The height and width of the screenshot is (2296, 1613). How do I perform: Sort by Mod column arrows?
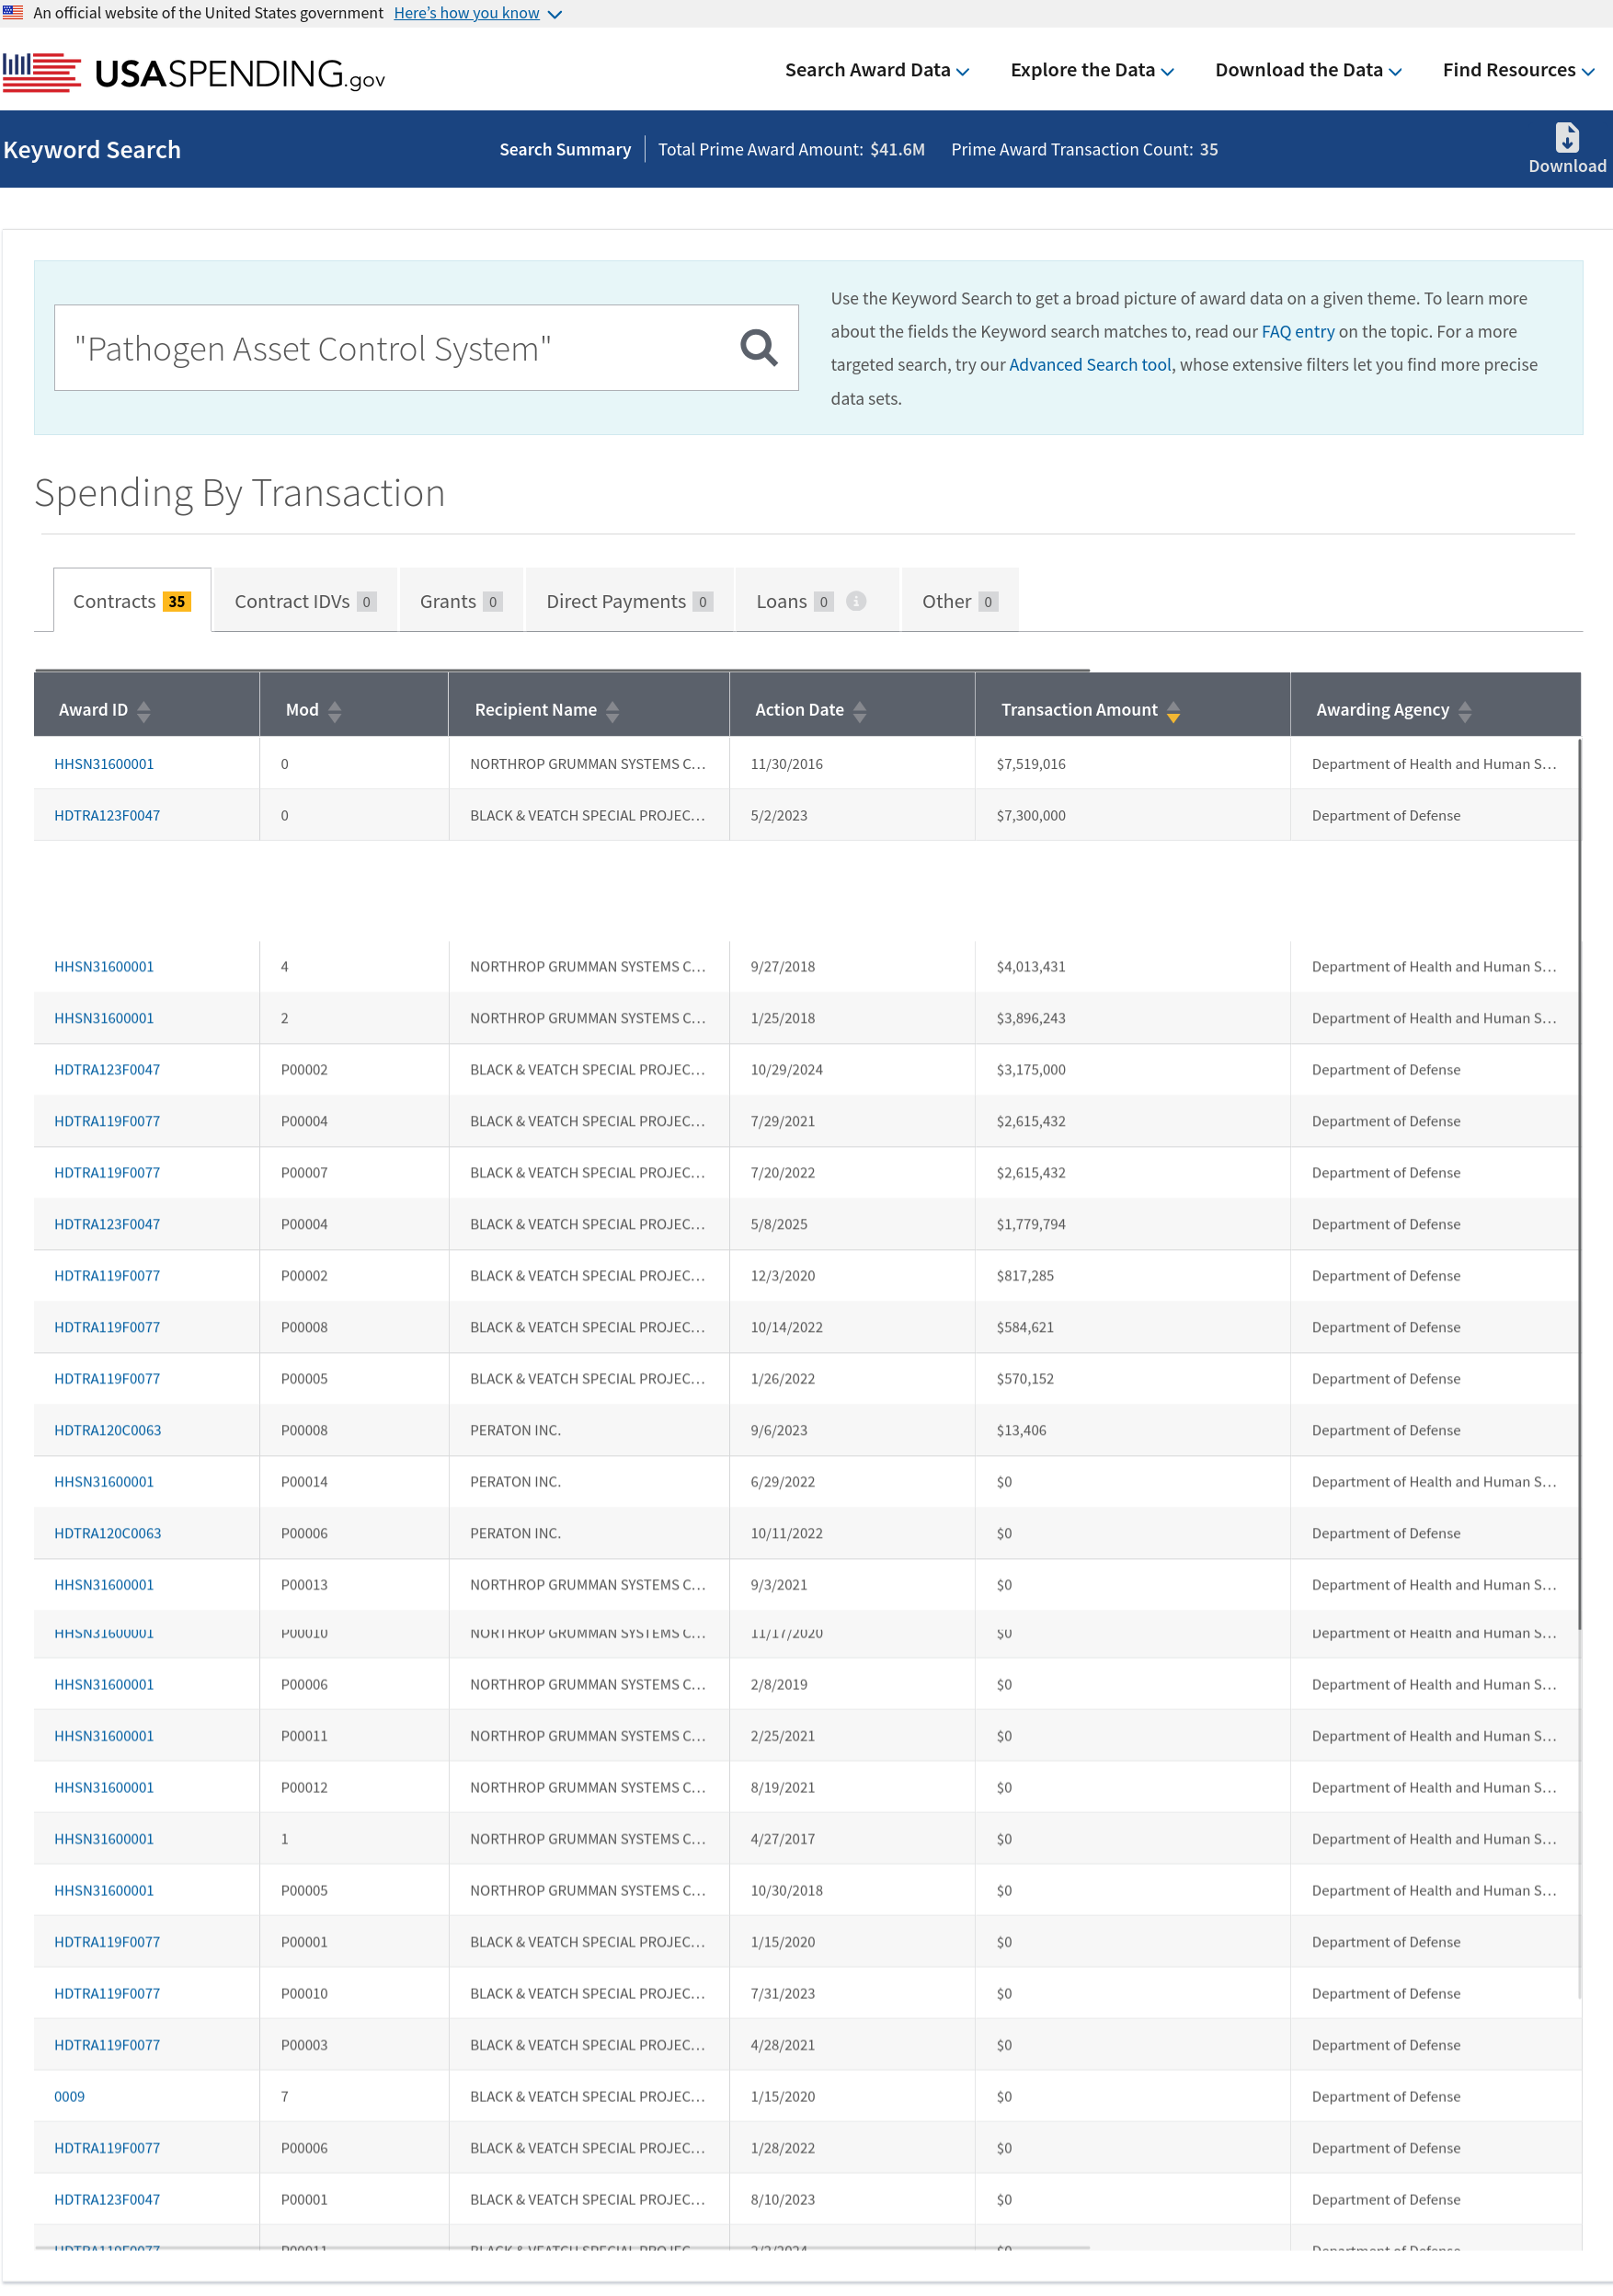pos(335,711)
